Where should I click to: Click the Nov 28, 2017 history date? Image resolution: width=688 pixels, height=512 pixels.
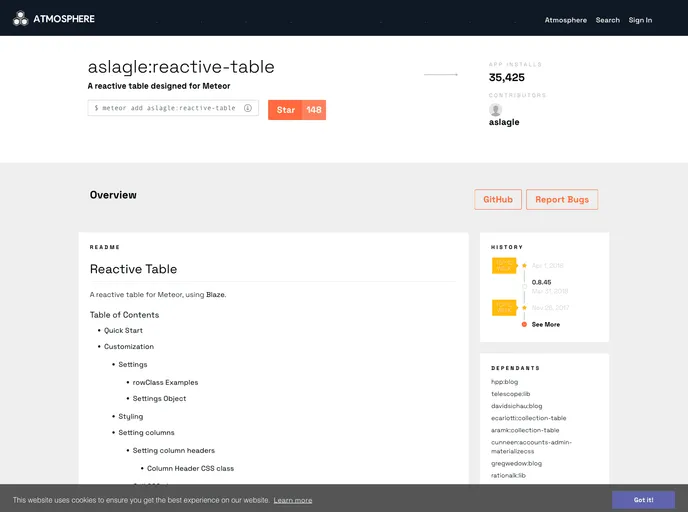point(550,308)
